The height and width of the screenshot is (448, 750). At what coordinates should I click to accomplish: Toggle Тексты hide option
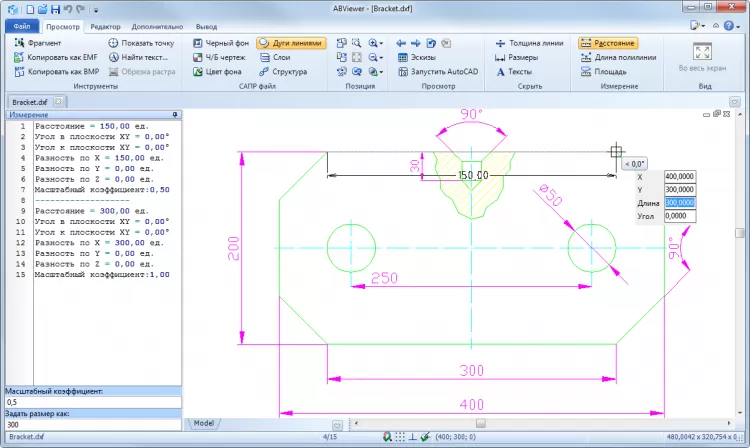514,72
